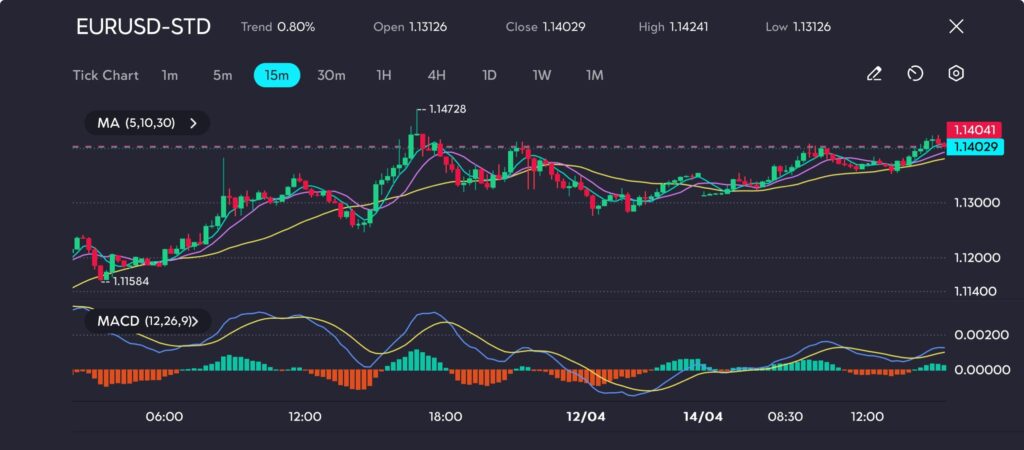The image size is (1024, 450).
Task: Switch to Tick Chart view
Action: click(x=105, y=75)
